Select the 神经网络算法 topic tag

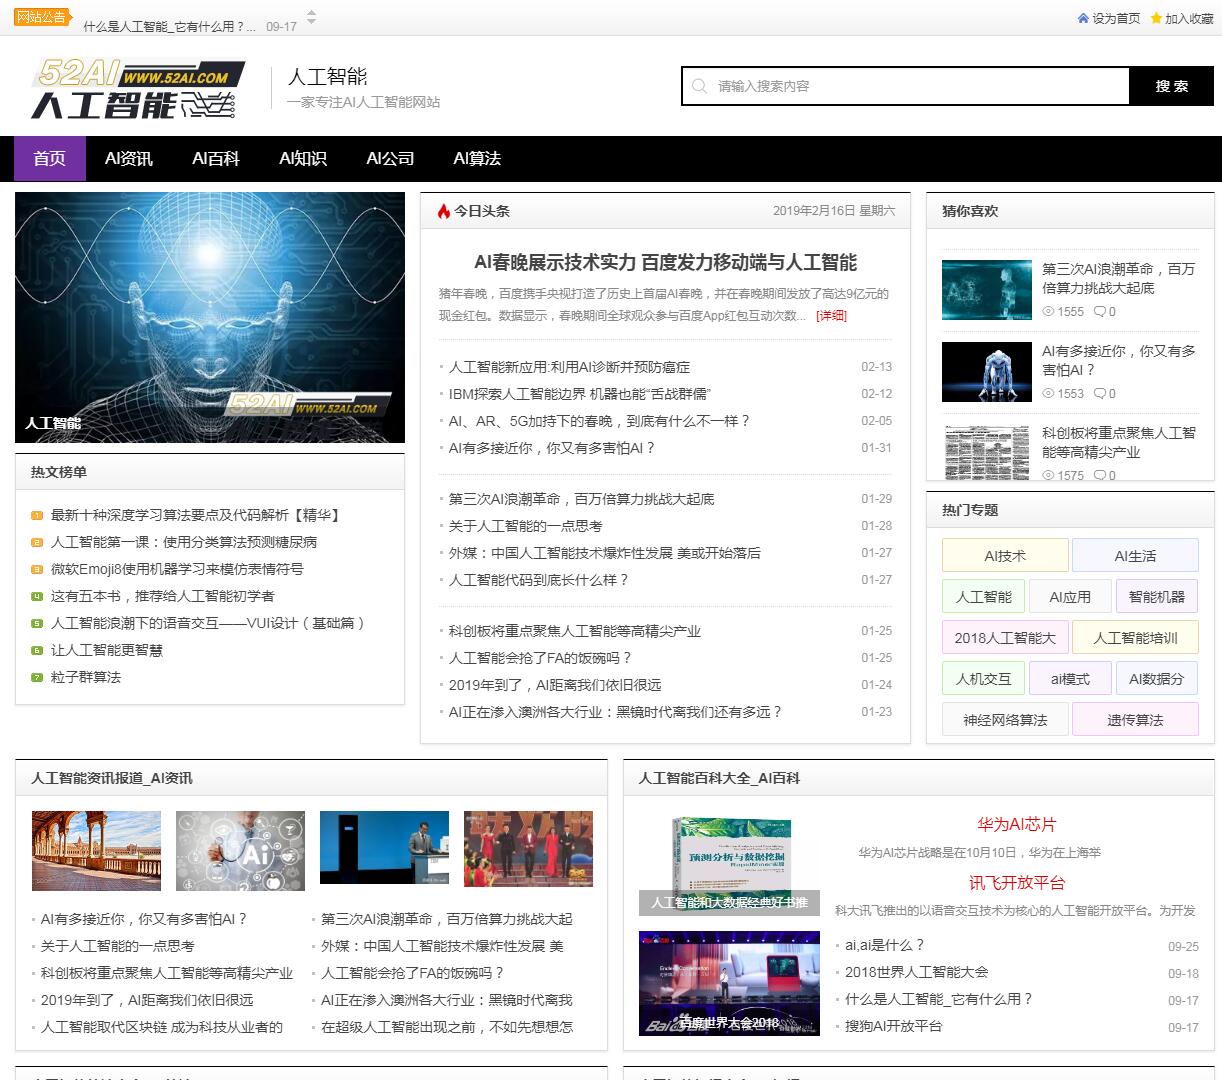(x=1005, y=720)
